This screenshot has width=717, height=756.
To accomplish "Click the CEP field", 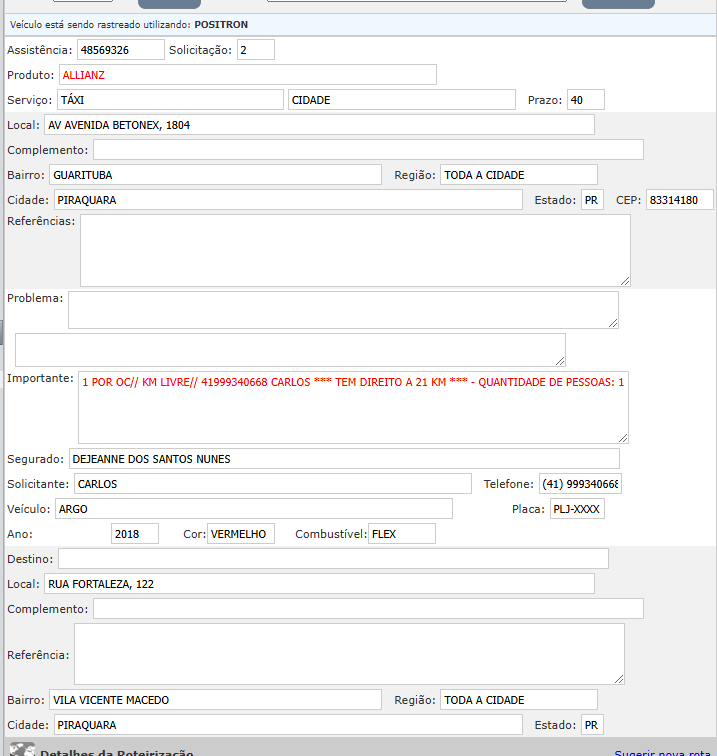I will [679, 200].
